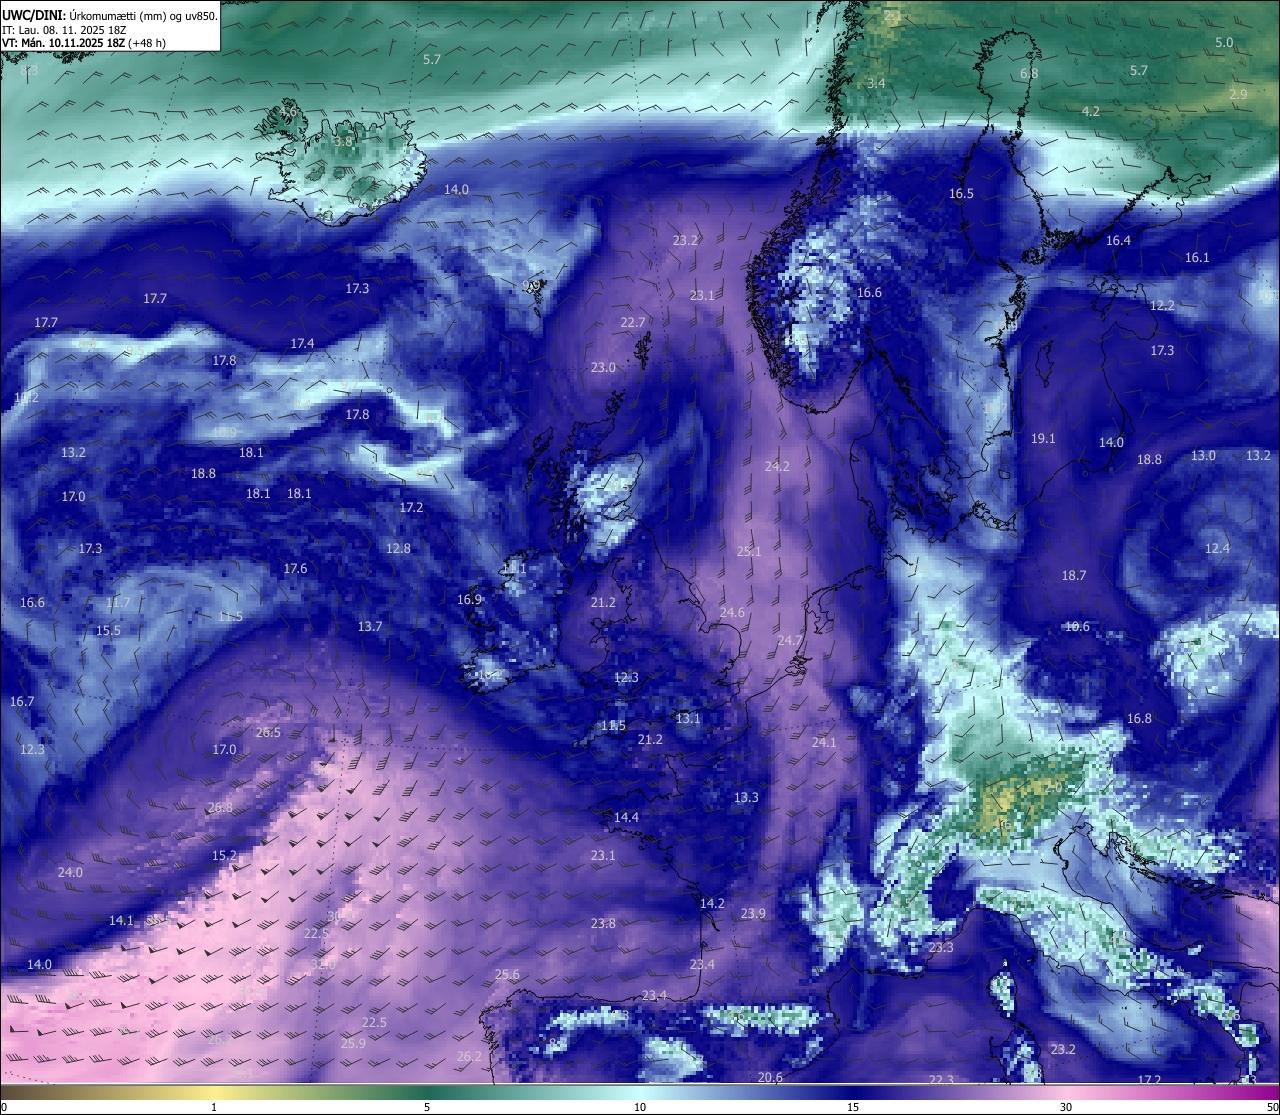
Task: Select the 13.1 value over southern England
Action: pyautogui.click(x=688, y=719)
